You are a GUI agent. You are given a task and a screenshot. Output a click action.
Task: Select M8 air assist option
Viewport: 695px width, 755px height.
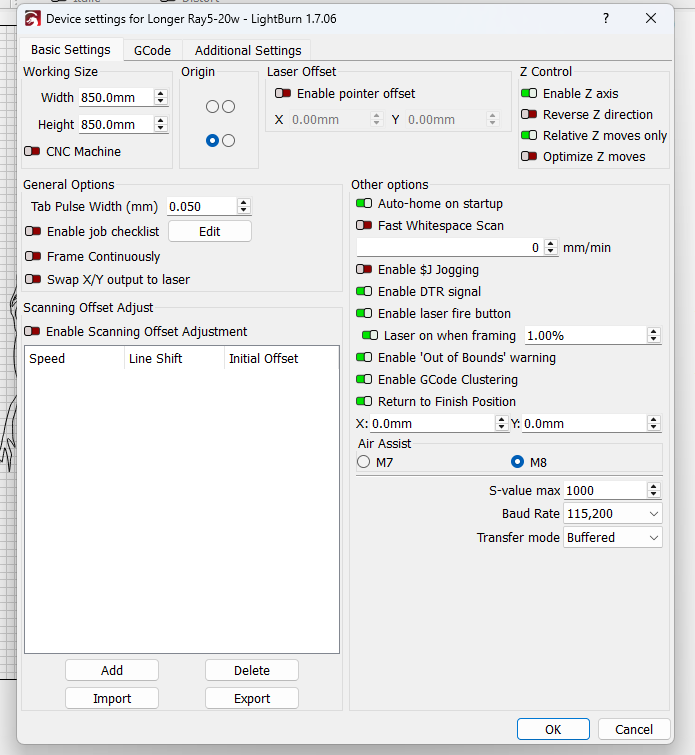coord(517,462)
